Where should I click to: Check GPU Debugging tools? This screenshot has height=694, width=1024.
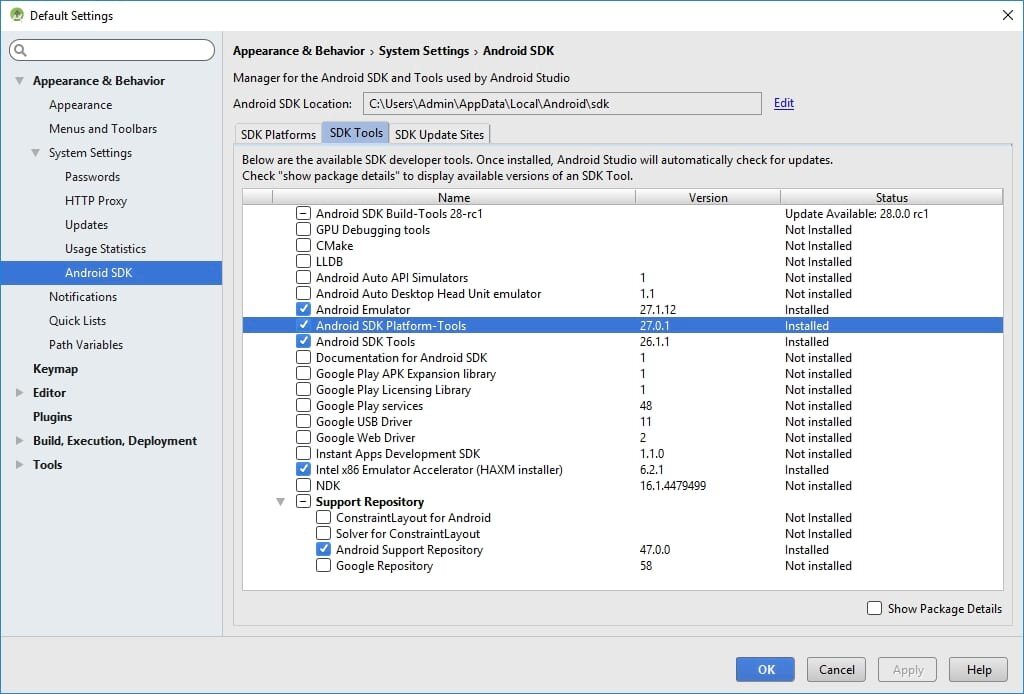click(x=303, y=229)
